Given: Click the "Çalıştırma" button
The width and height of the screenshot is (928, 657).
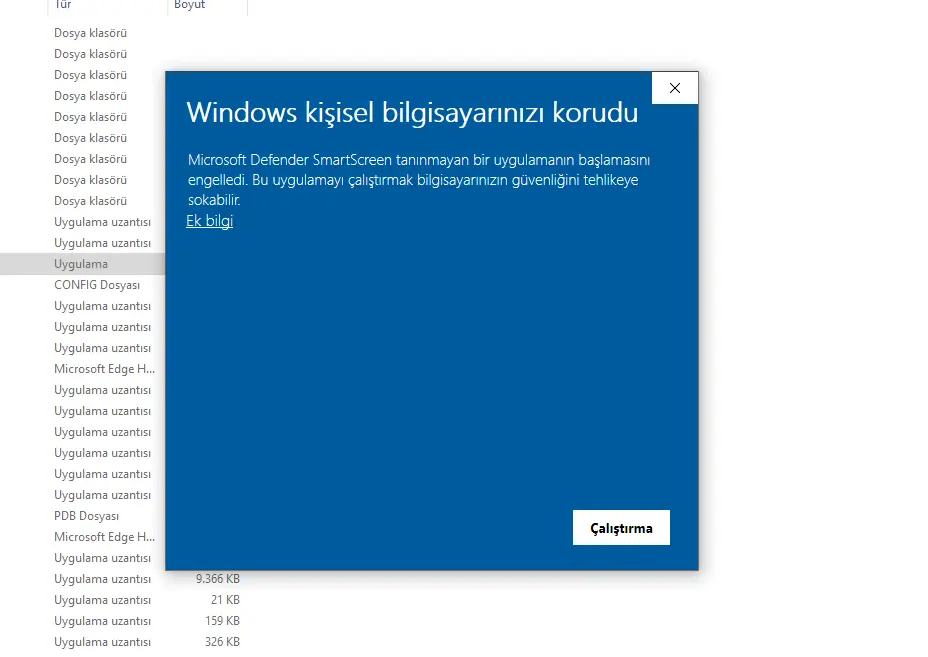Looking at the screenshot, I should tap(621, 527).
